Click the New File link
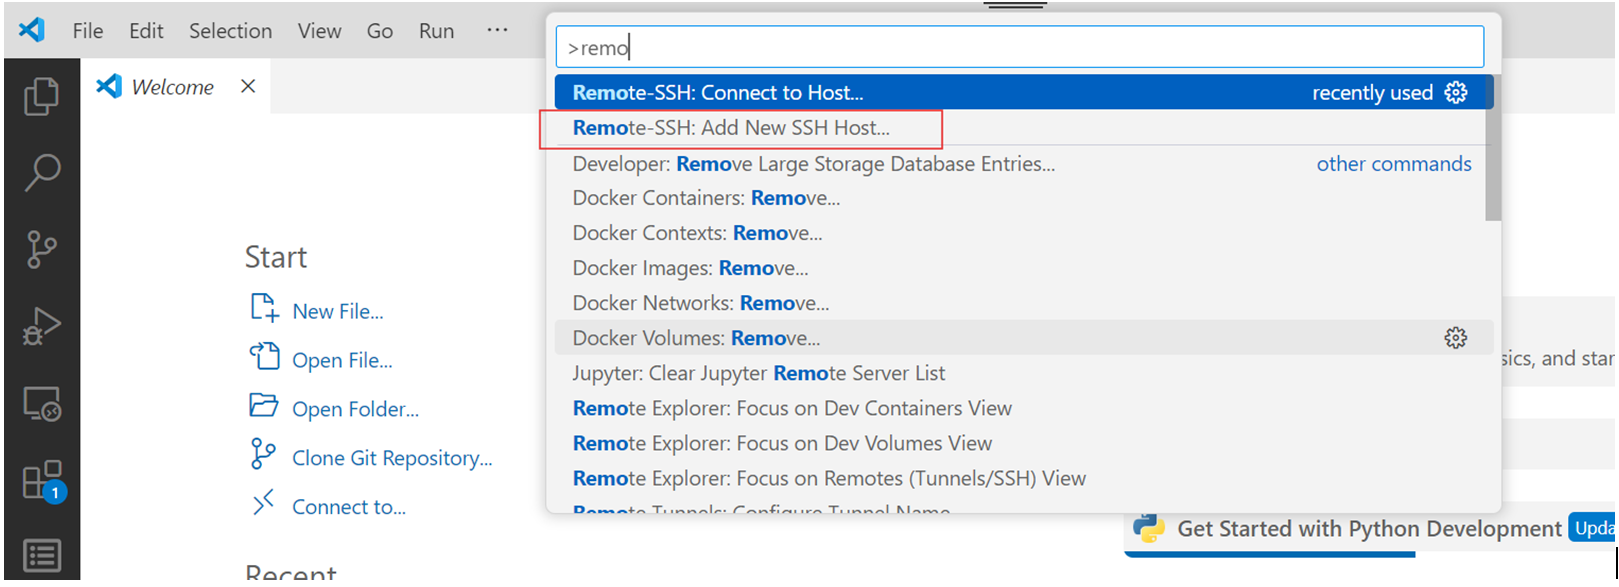 coord(337,312)
